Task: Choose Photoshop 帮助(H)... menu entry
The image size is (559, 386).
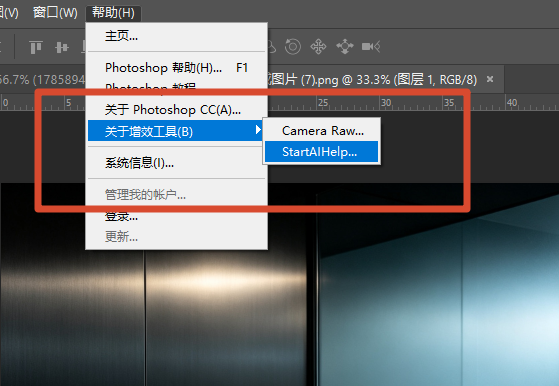Action: (176, 68)
